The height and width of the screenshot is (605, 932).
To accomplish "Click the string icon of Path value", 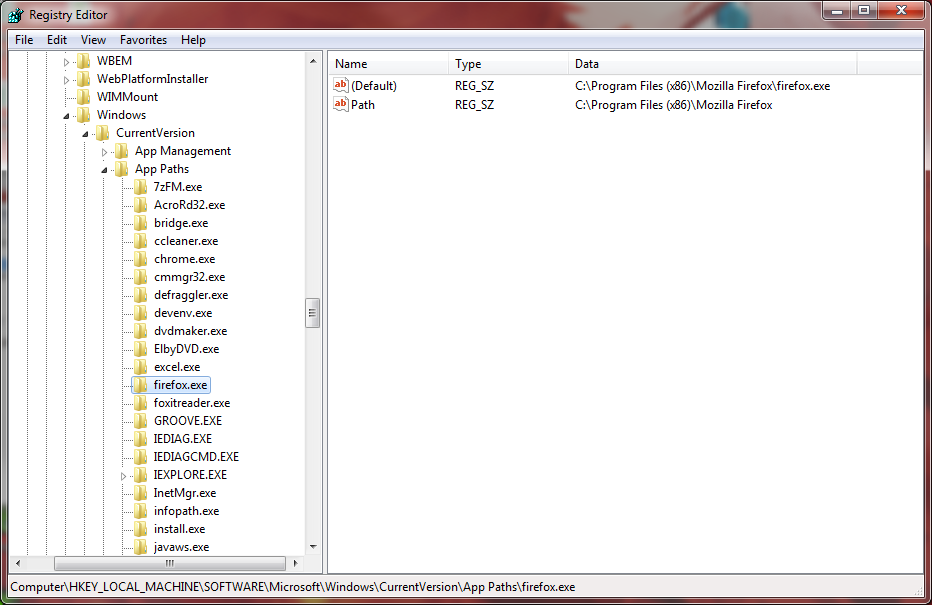I will pos(341,105).
